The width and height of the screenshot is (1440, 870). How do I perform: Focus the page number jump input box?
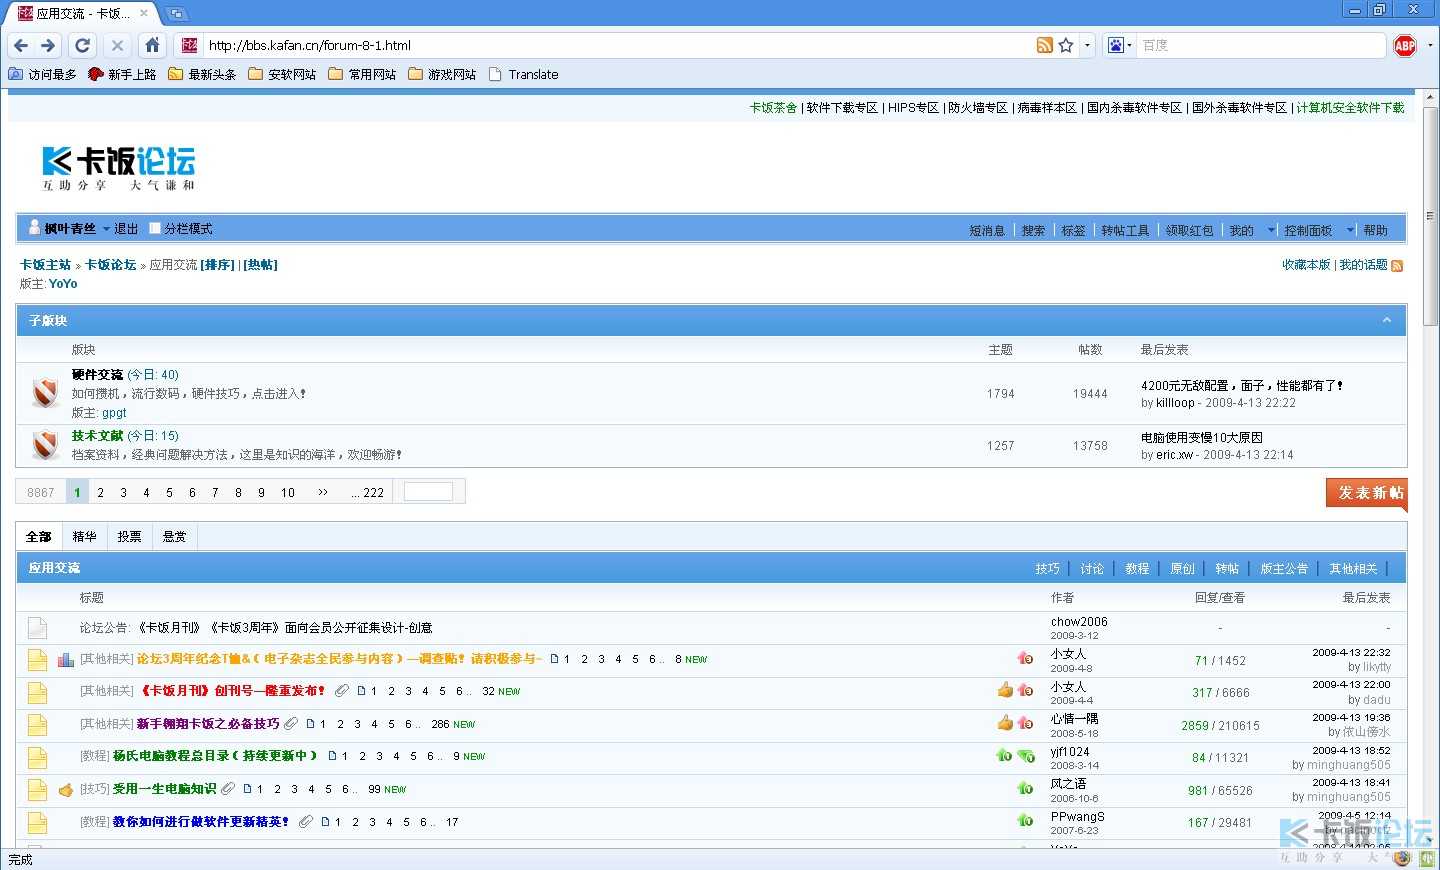(x=428, y=492)
